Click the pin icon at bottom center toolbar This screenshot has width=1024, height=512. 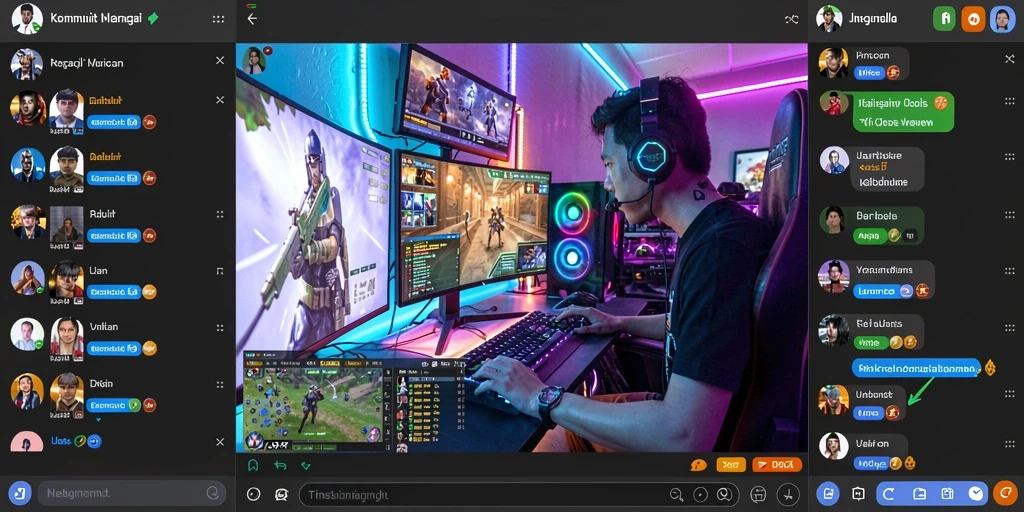[x=788, y=494]
